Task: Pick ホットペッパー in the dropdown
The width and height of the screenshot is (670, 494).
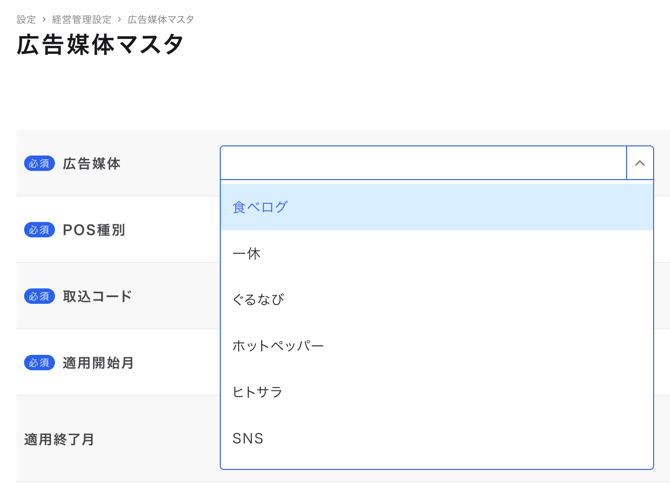Action: coord(278,346)
